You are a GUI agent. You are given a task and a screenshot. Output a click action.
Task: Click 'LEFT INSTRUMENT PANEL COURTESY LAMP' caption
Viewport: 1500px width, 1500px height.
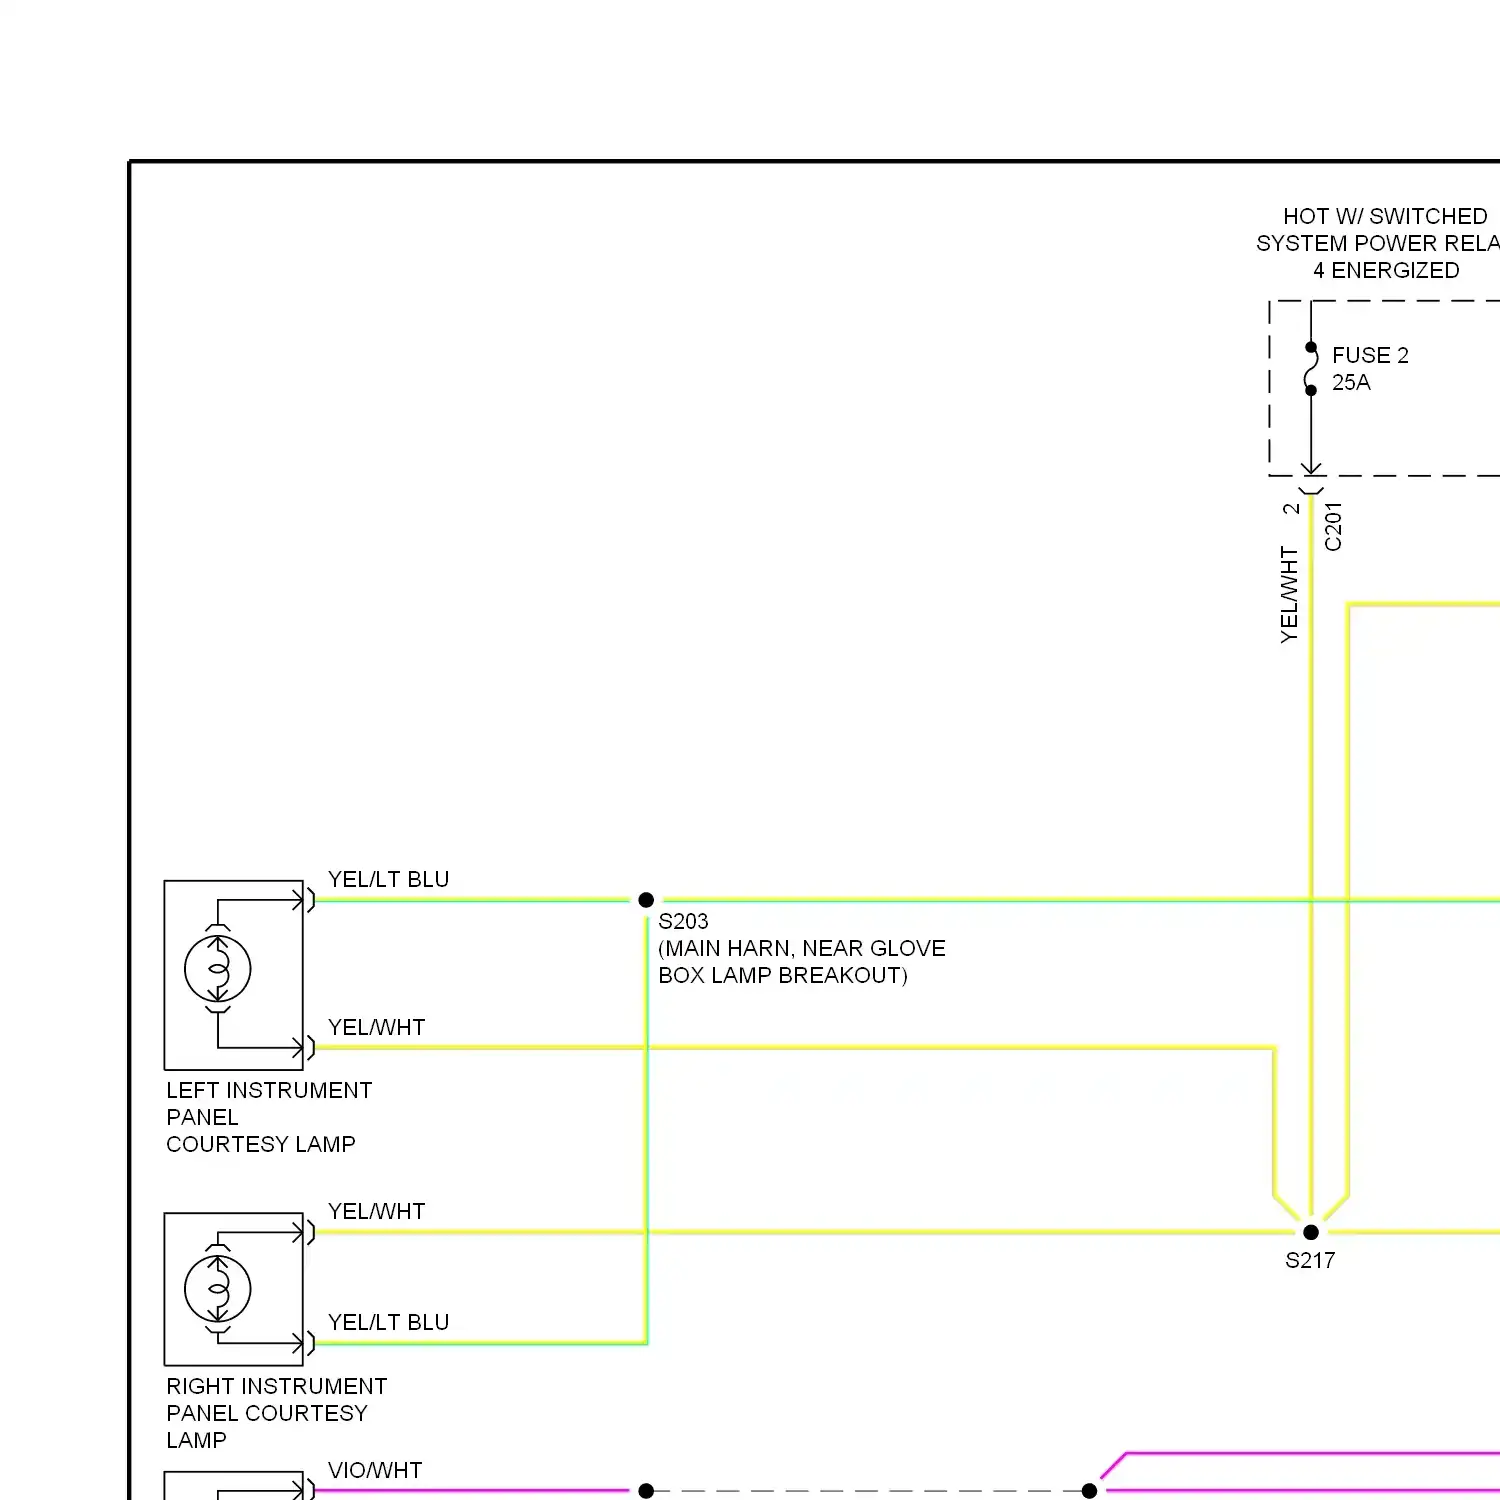pyautogui.click(x=269, y=1117)
